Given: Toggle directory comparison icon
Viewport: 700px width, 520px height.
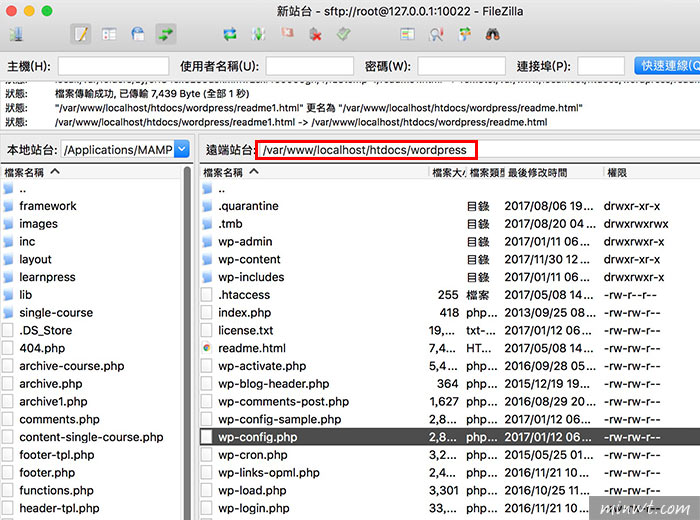Looking at the screenshot, I should coord(436,34).
